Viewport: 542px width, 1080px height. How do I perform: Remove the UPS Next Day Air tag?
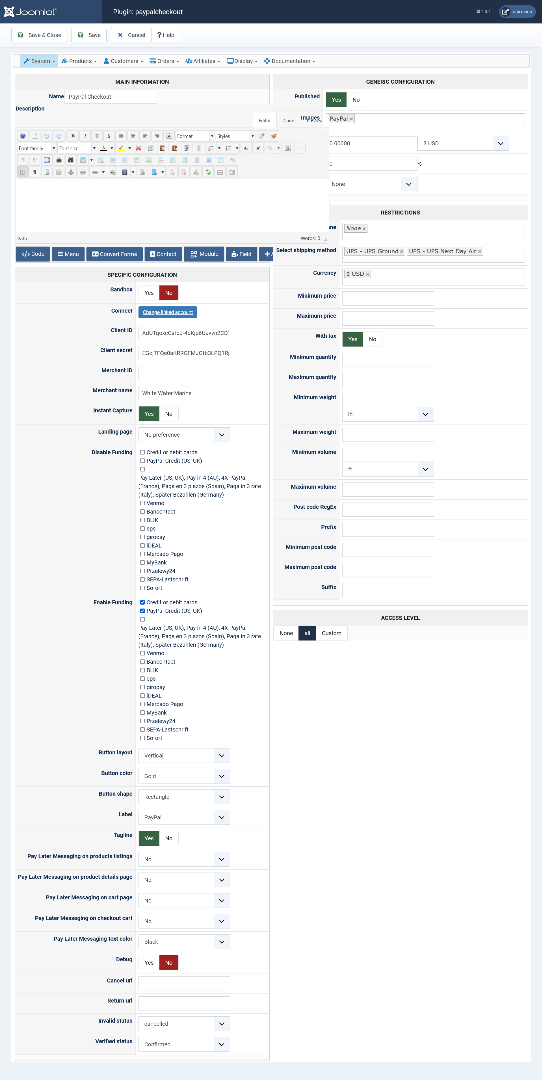pyautogui.click(x=479, y=251)
